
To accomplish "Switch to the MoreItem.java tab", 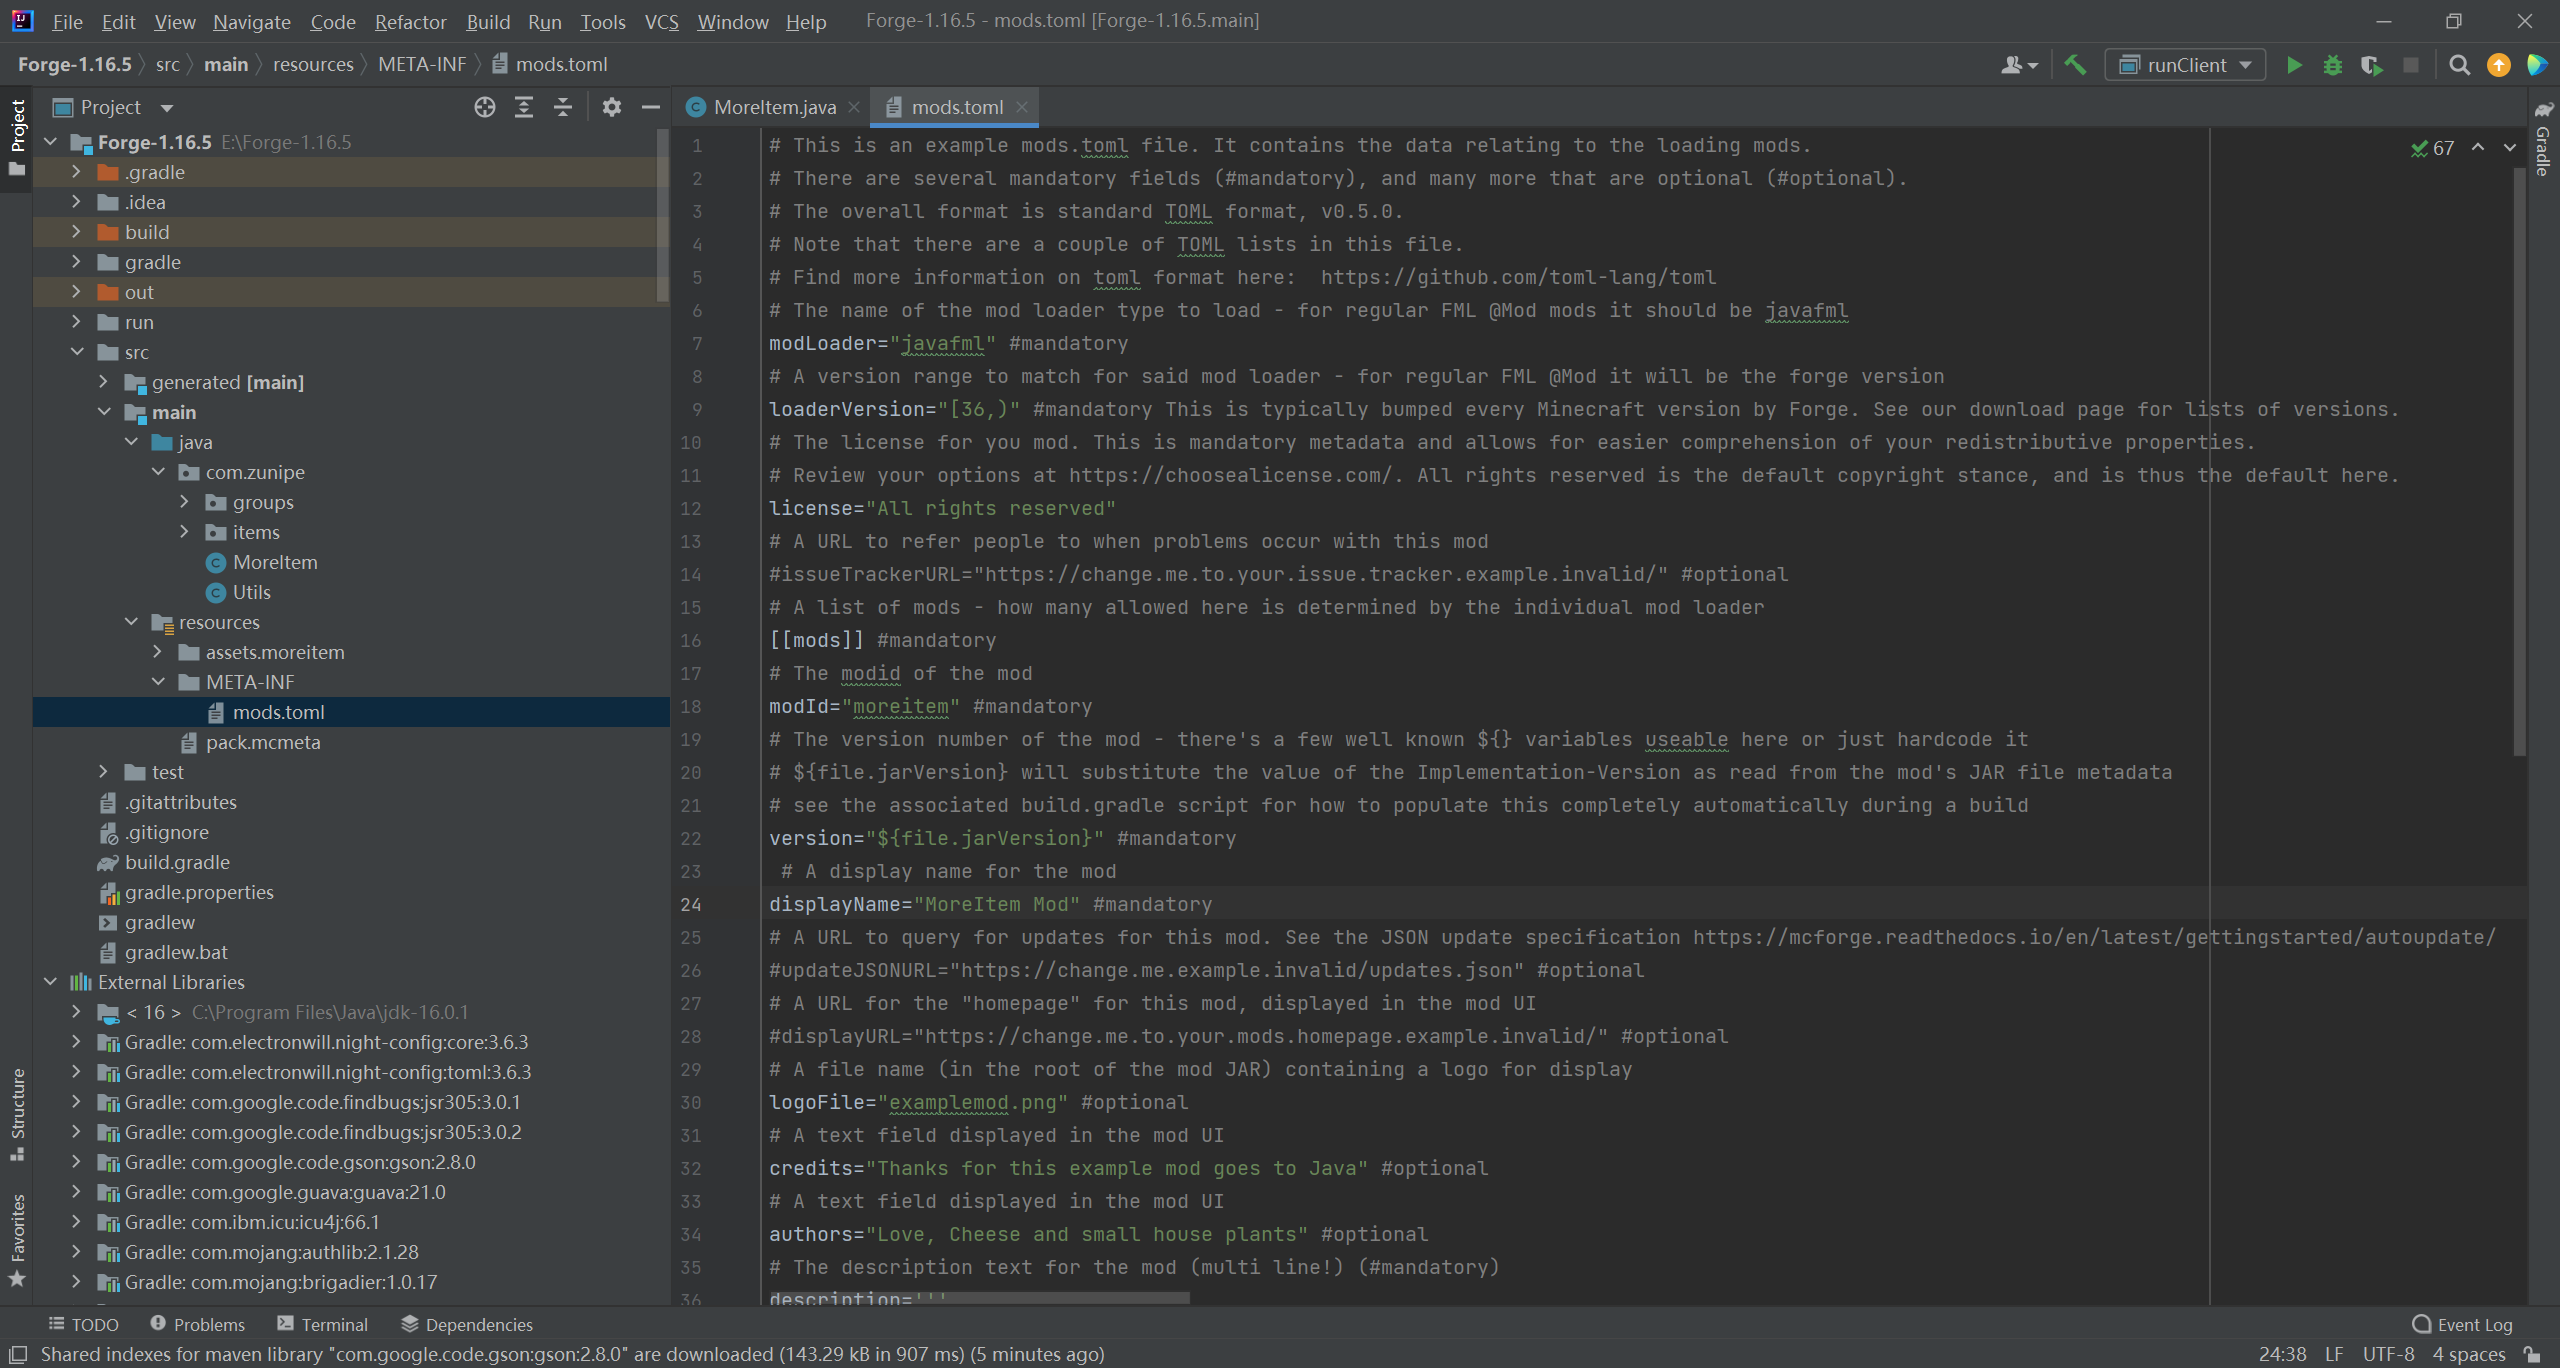I will 773,107.
